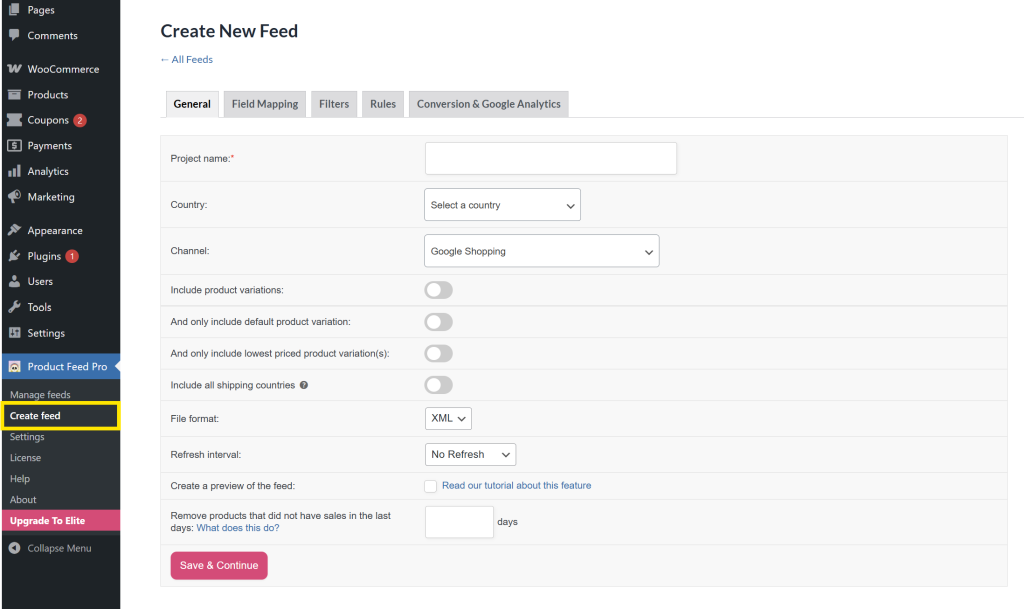Image resolution: width=1024 pixels, height=609 pixels.
Task: Toggle on Include all shipping countries
Action: (x=438, y=384)
